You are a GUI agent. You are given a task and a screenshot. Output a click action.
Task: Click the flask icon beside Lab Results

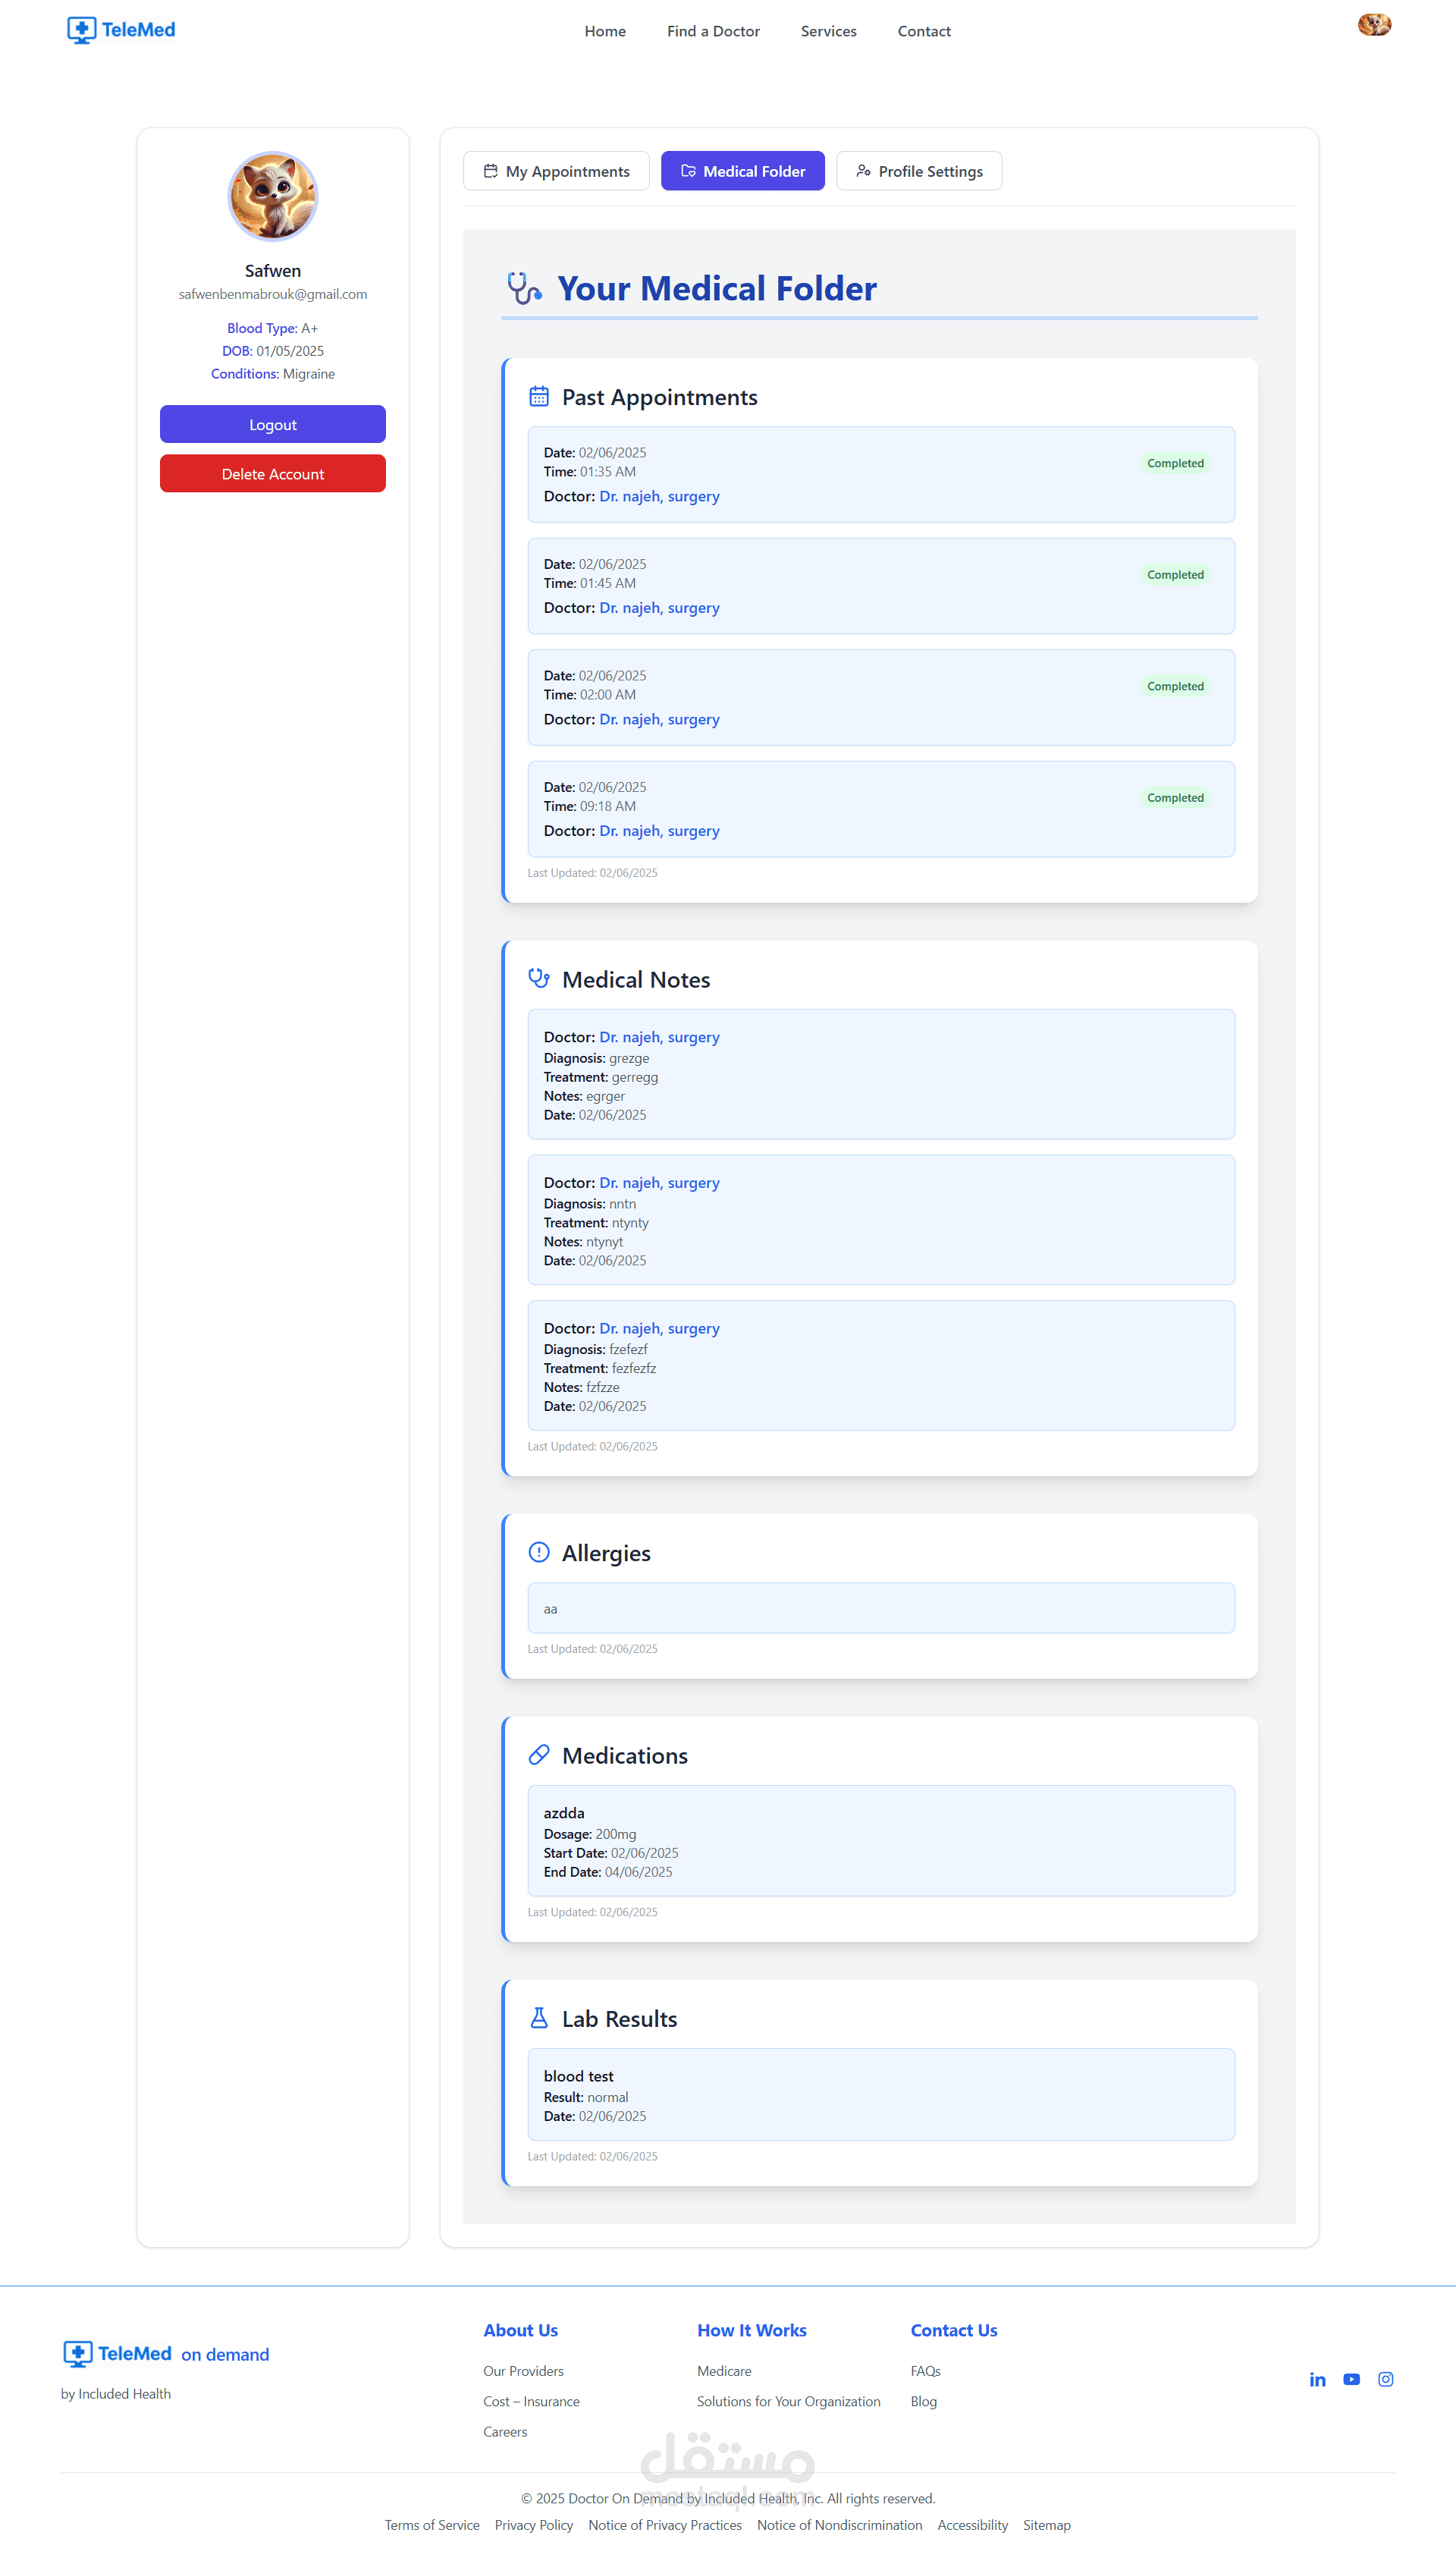click(x=539, y=2017)
